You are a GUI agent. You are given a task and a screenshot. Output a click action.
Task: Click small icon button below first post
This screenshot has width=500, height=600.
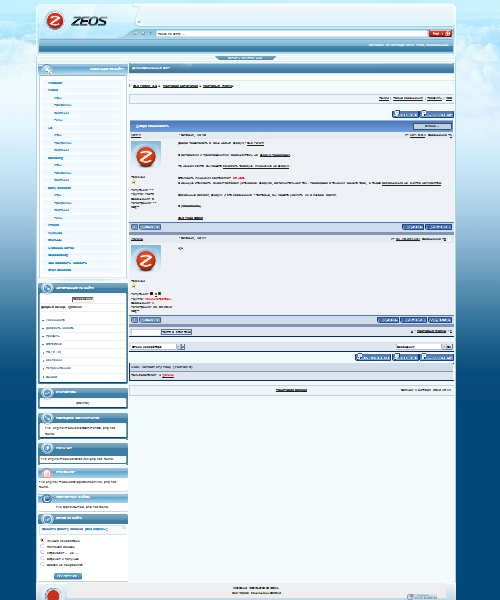click(x=135, y=227)
